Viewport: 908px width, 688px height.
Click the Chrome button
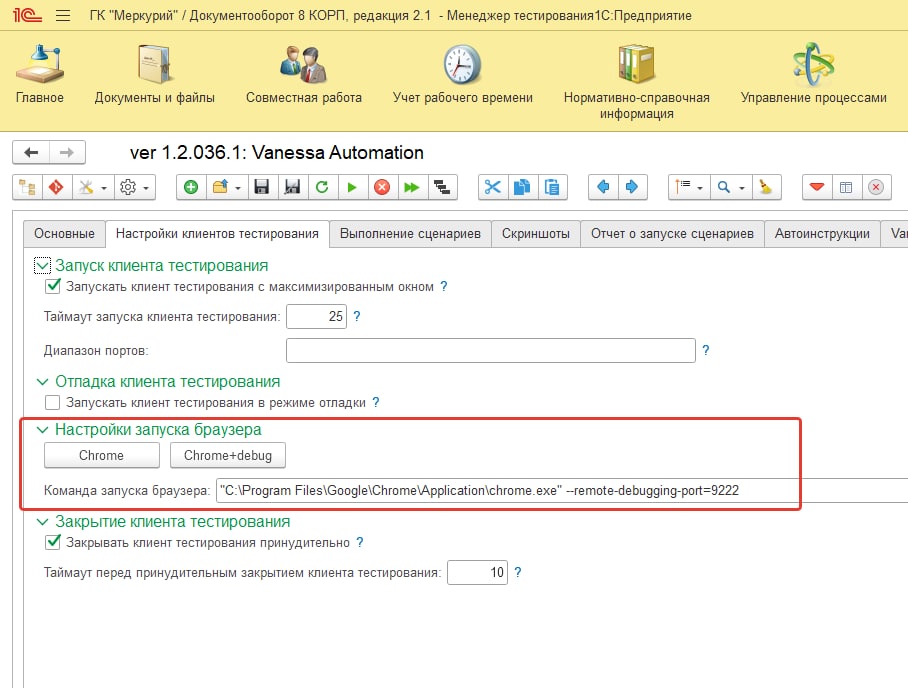[101, 455]
